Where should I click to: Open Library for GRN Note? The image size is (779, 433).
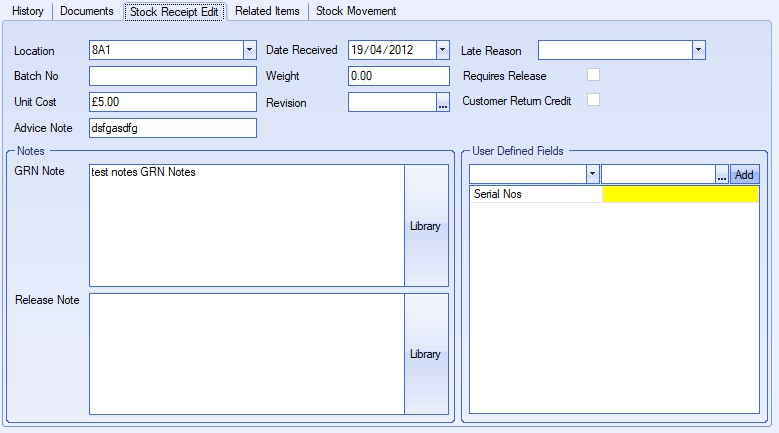[x=425, y=226]
